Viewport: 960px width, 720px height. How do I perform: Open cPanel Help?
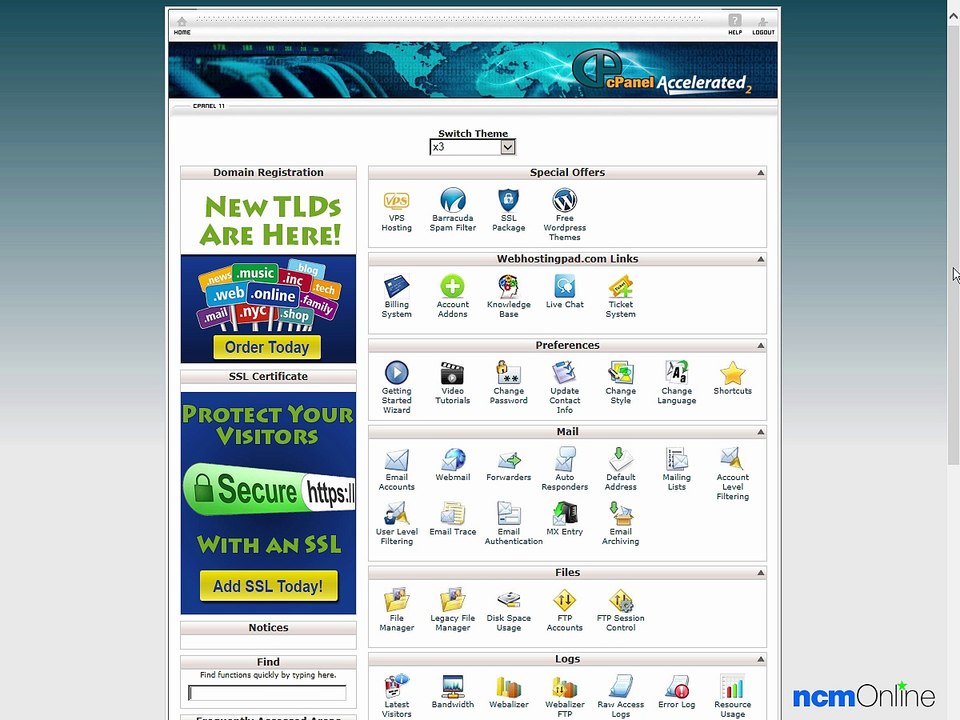pos(735,24)
